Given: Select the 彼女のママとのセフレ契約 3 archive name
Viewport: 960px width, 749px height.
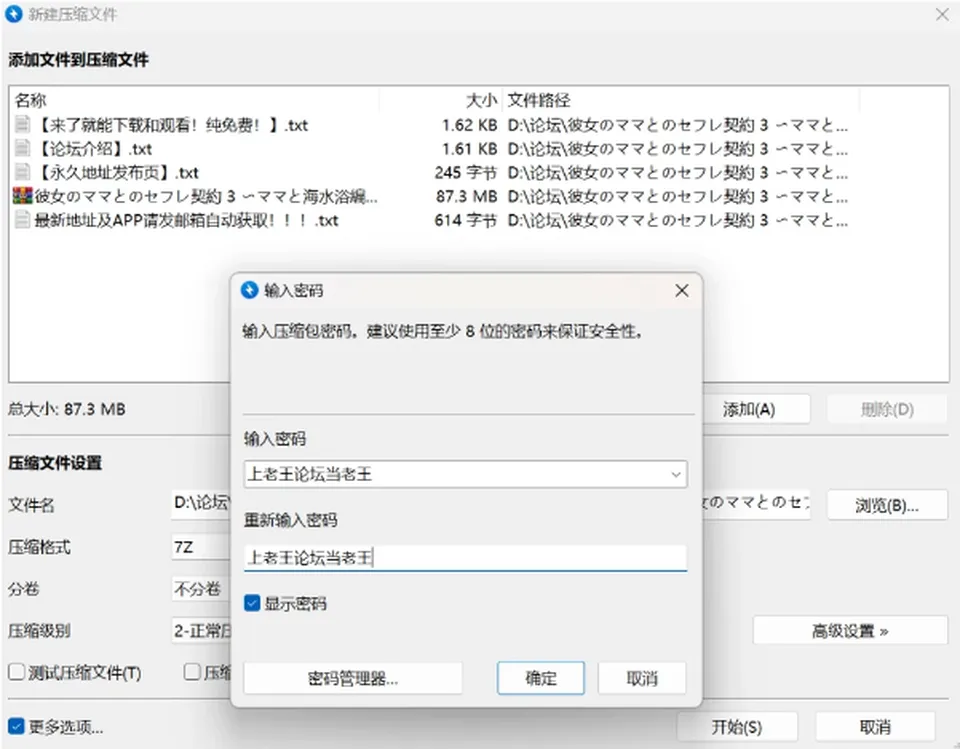Looking at the screenshot, I should tap(206, 197).
